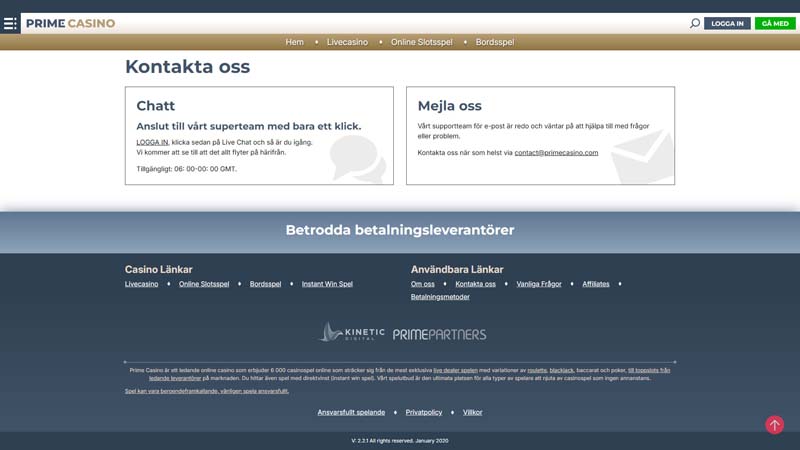Open the hamburger menu icon
The height and width of the screenshot is (450, 800).
[10, 23]
